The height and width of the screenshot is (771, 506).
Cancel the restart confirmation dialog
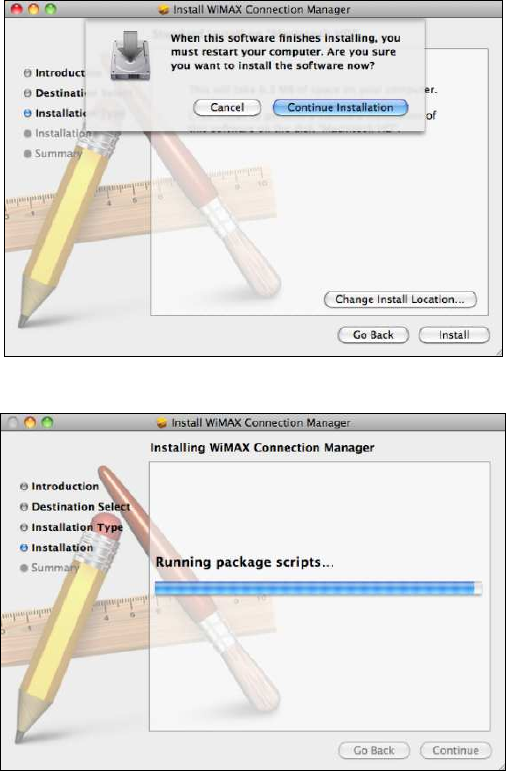[x=227, y=108]
